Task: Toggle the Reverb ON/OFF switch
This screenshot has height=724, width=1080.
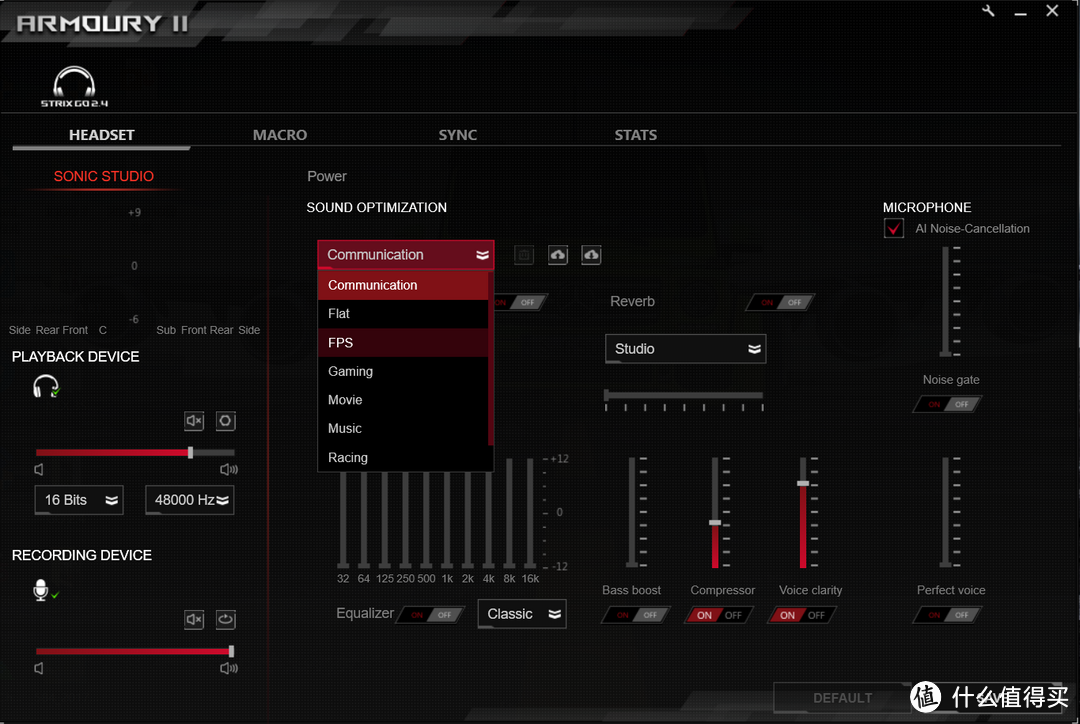Action: pyautogui.click(x=781, y=302)
